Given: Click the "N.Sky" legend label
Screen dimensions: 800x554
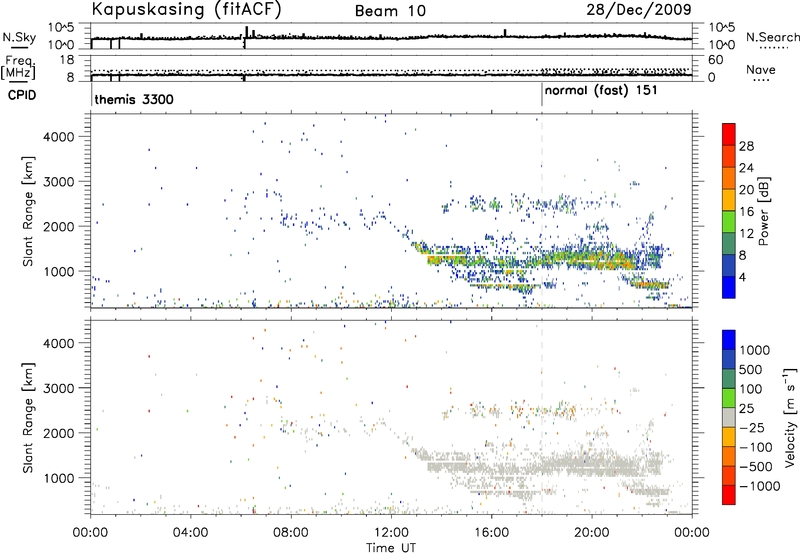Looking at the screenshot, I should 19,37.
